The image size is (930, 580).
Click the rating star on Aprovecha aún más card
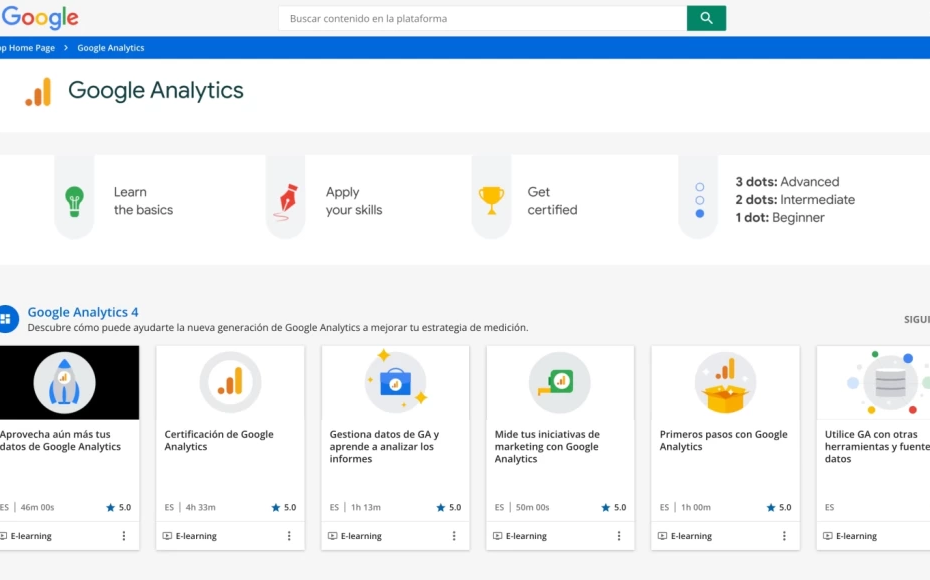[x=110, y=508]
